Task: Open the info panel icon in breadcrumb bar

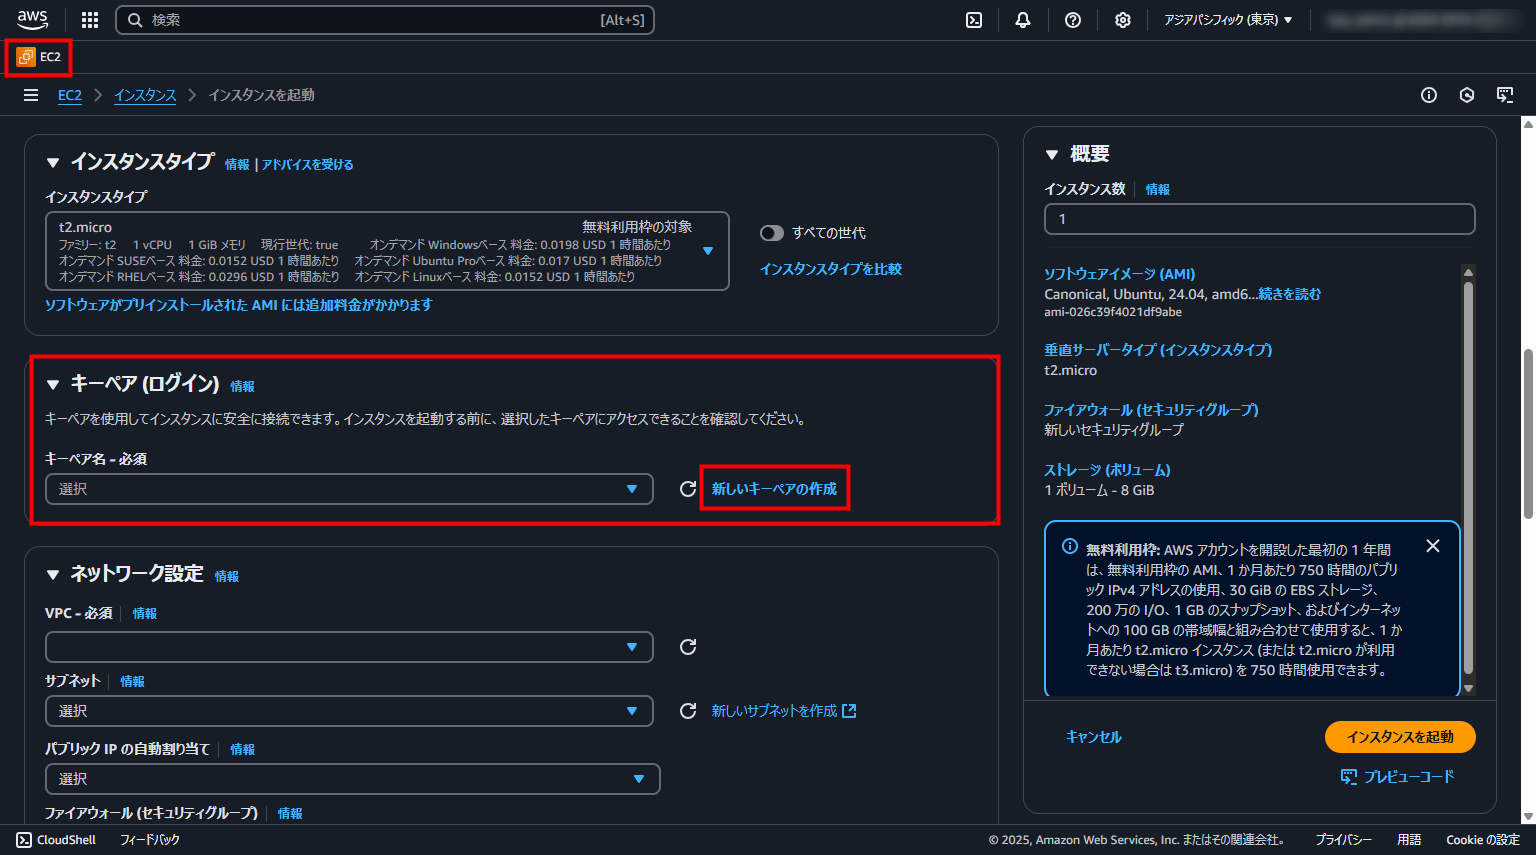Action: pyautogui.click(x=1429, y=95)
